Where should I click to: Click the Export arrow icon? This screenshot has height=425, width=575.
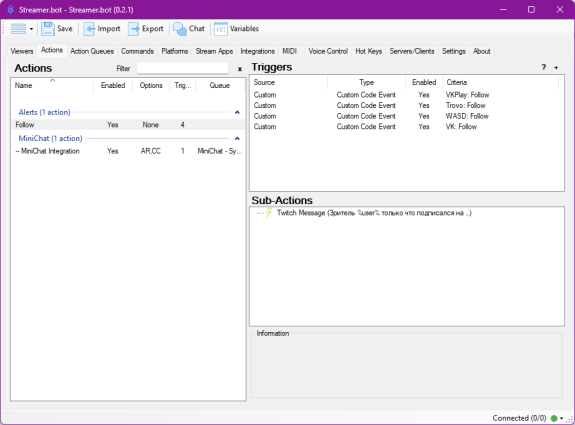tap(134, 29)
